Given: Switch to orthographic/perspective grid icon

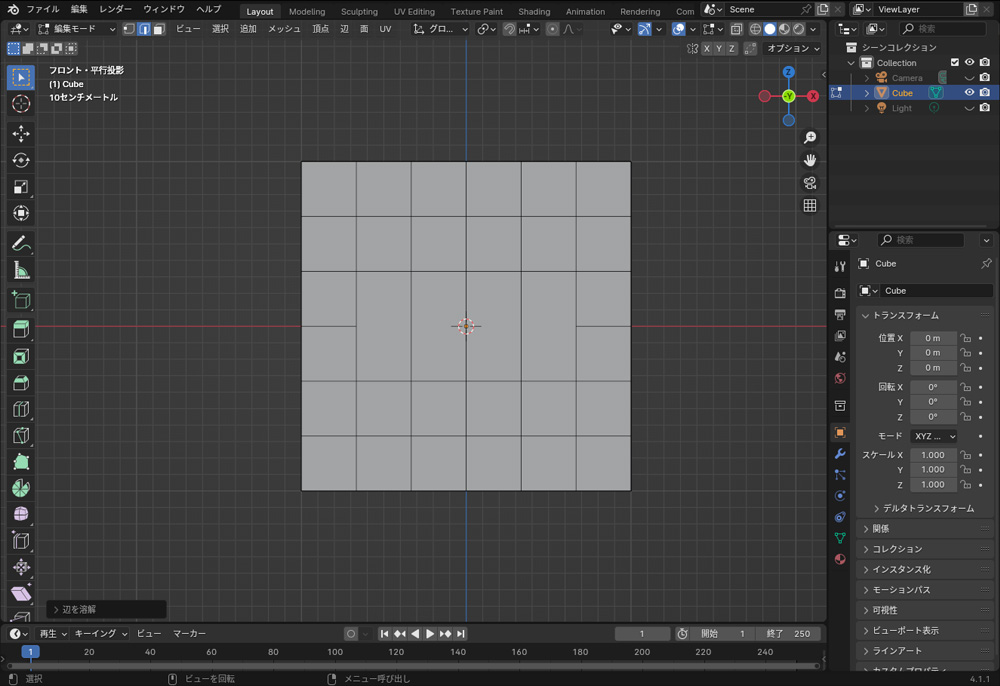Looking at the screenshot, I should 810,206.
